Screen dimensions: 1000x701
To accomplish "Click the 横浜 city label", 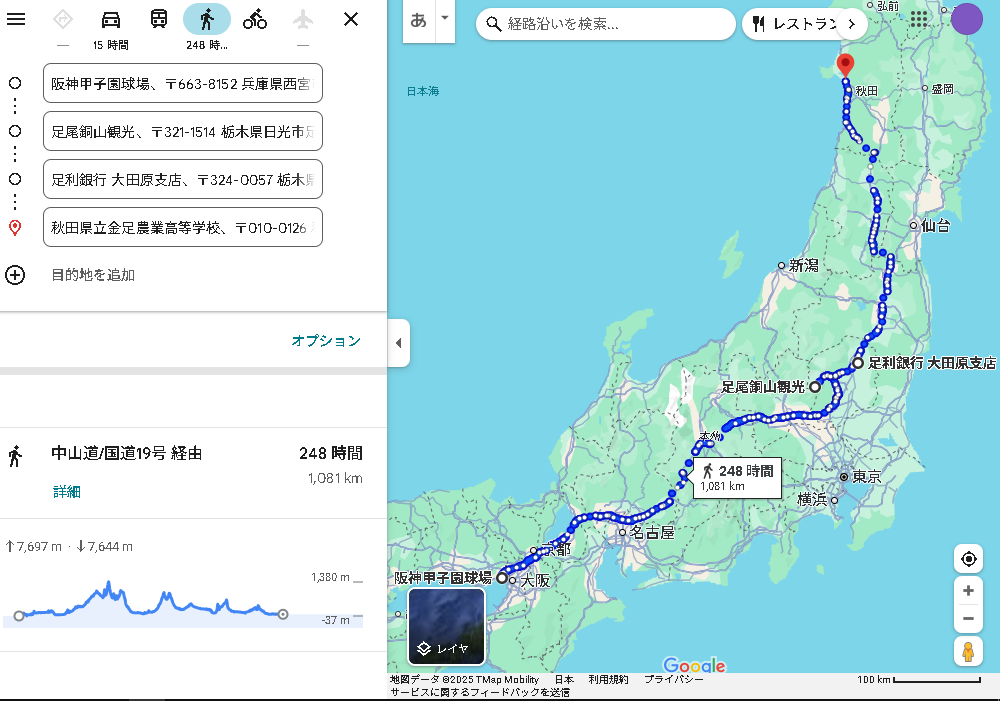I will point(812,499).
